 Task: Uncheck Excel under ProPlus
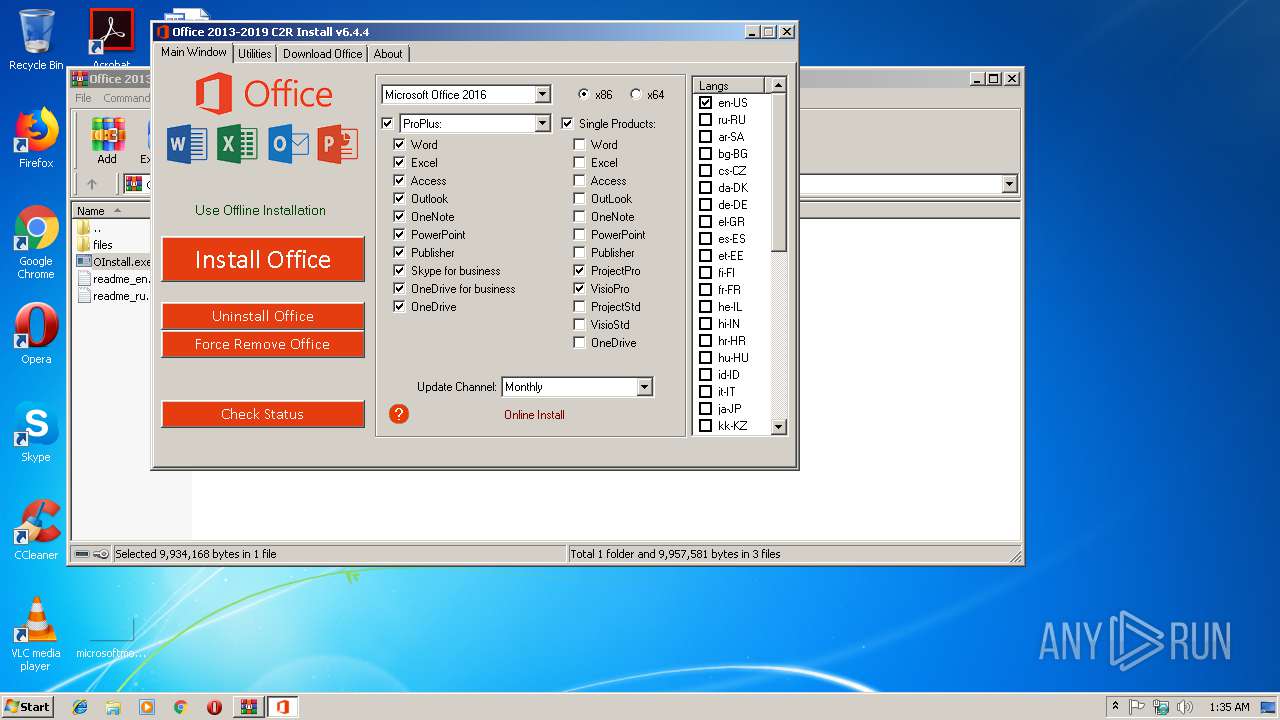point(400,163)
